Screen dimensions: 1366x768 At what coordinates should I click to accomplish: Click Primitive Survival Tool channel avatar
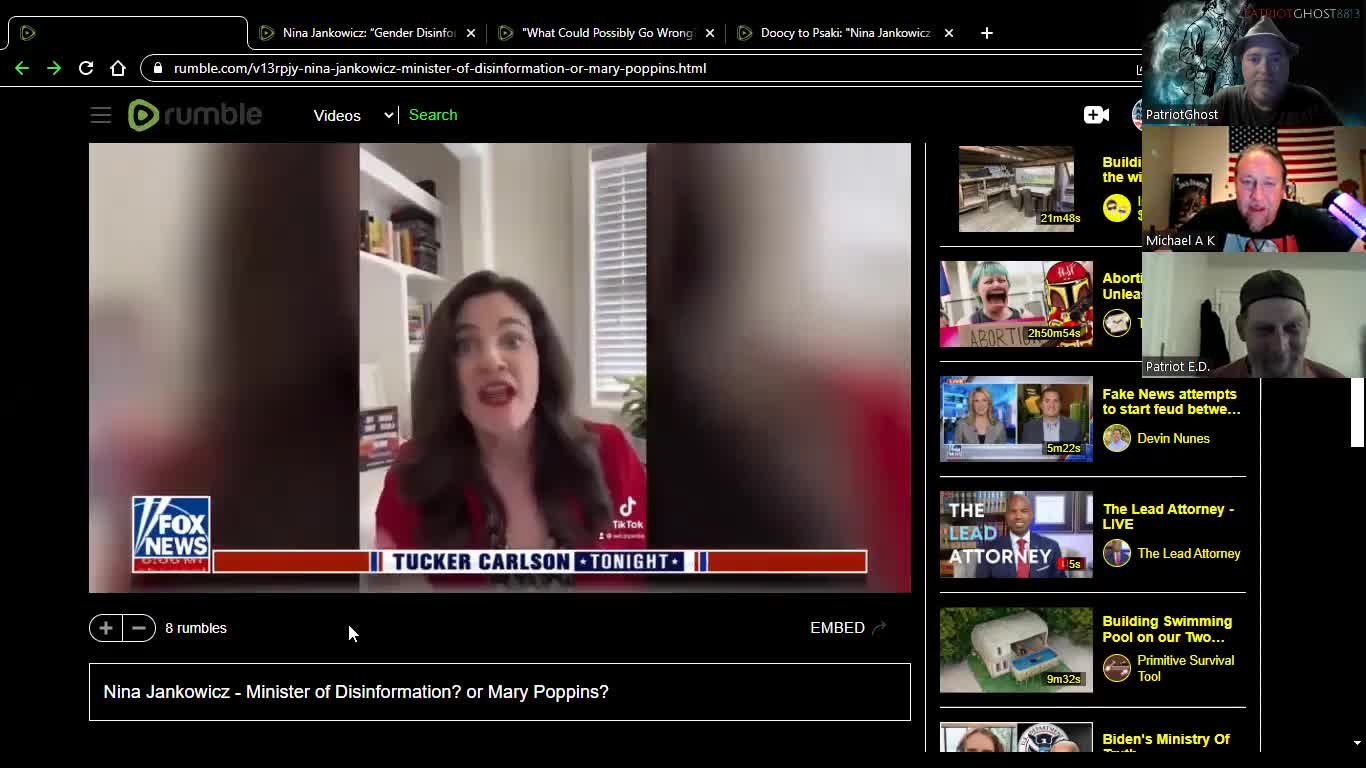coord(1116,667)
